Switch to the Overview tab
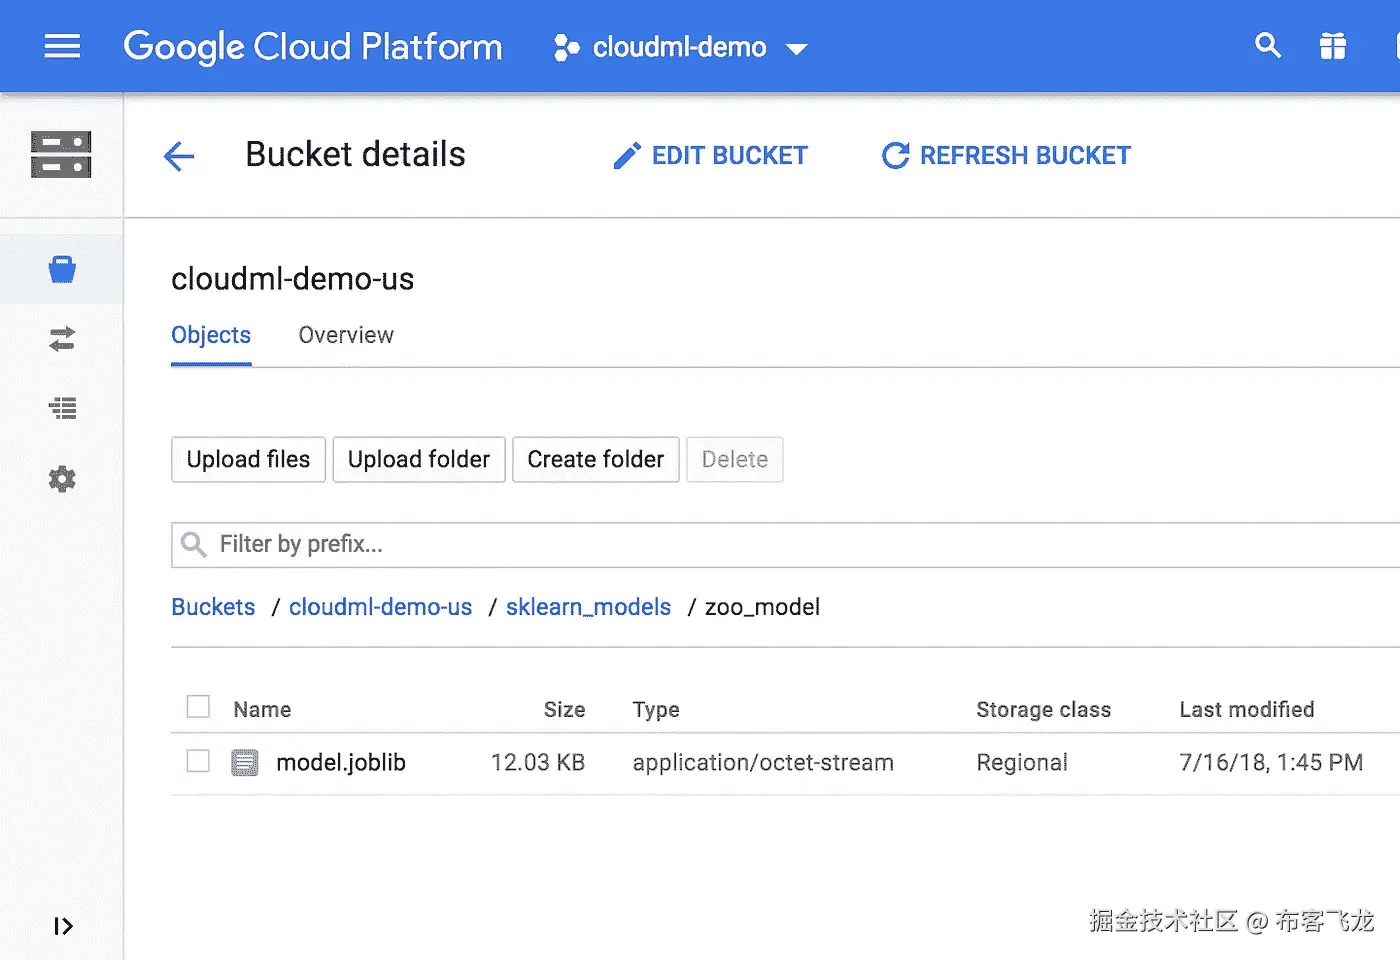The image size is (1400, 960). [x=346, y=335]
